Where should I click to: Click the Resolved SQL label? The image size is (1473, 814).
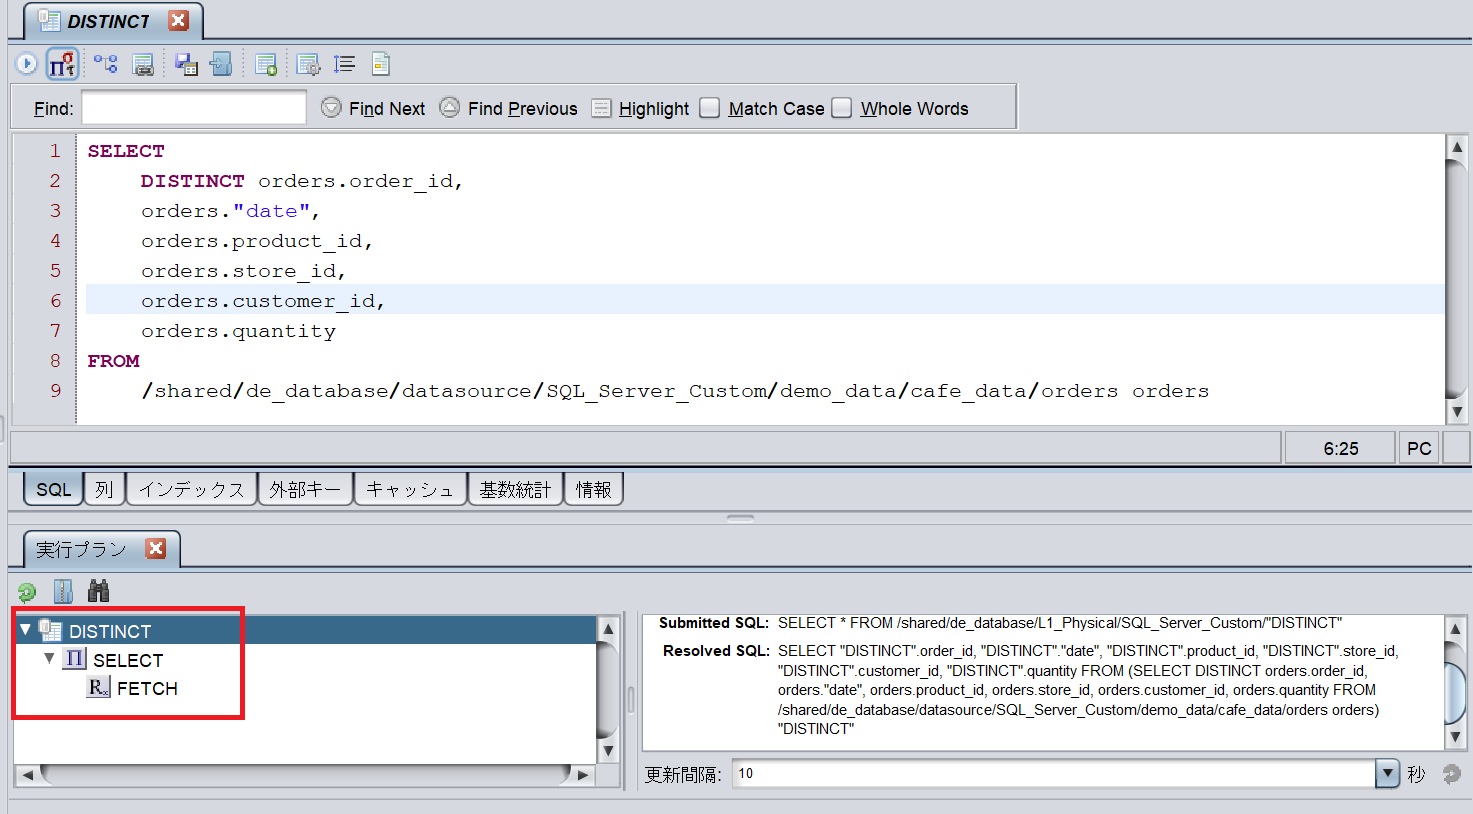[716, 650]
